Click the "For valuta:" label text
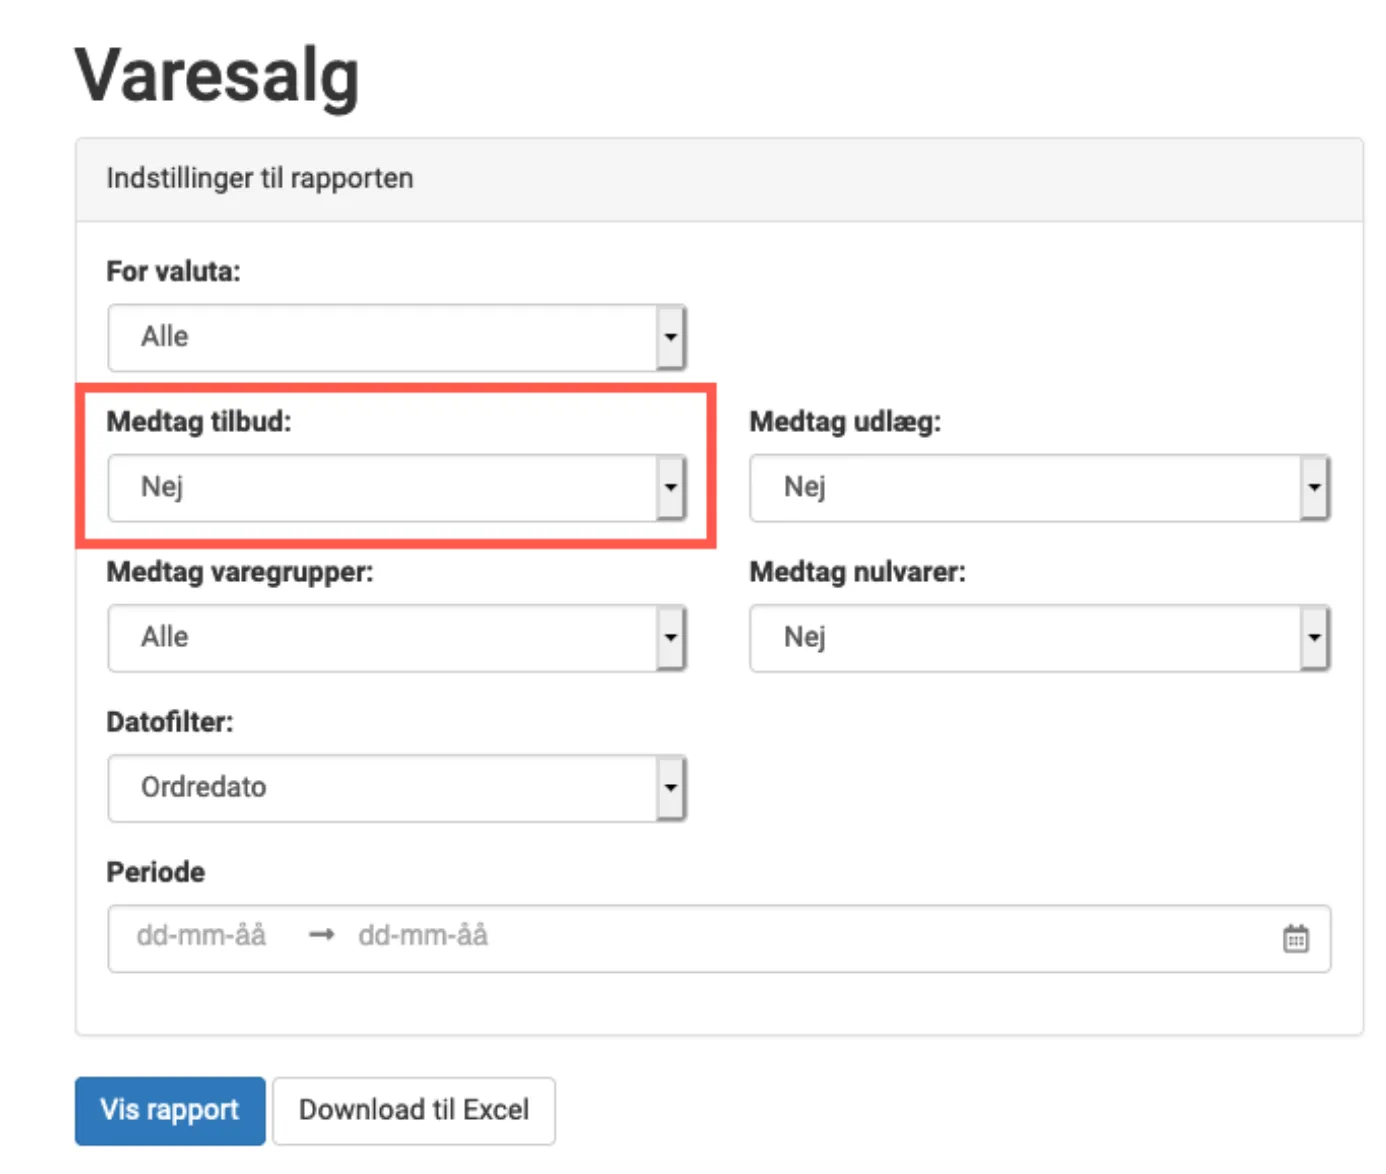This screenshot has height=1174, width=1386. coord(173,272)
